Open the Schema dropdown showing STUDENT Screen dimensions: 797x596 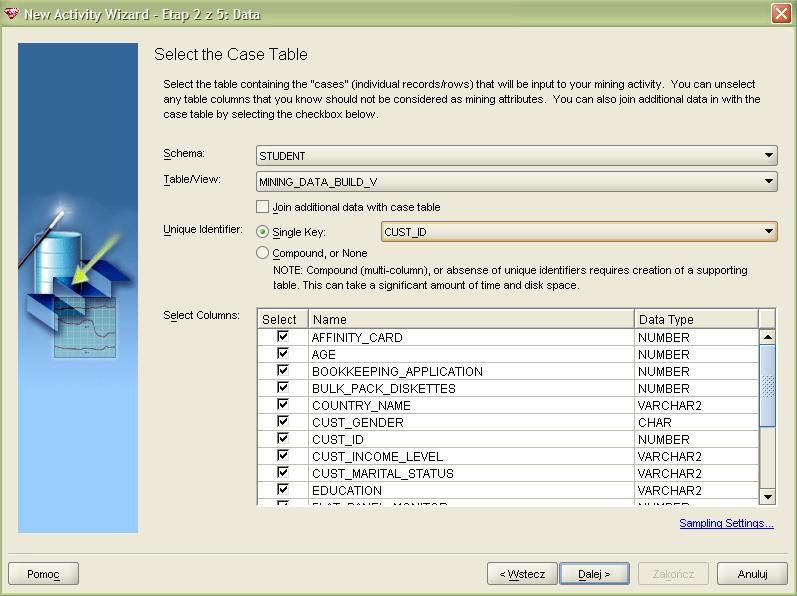tap(516, 155)
